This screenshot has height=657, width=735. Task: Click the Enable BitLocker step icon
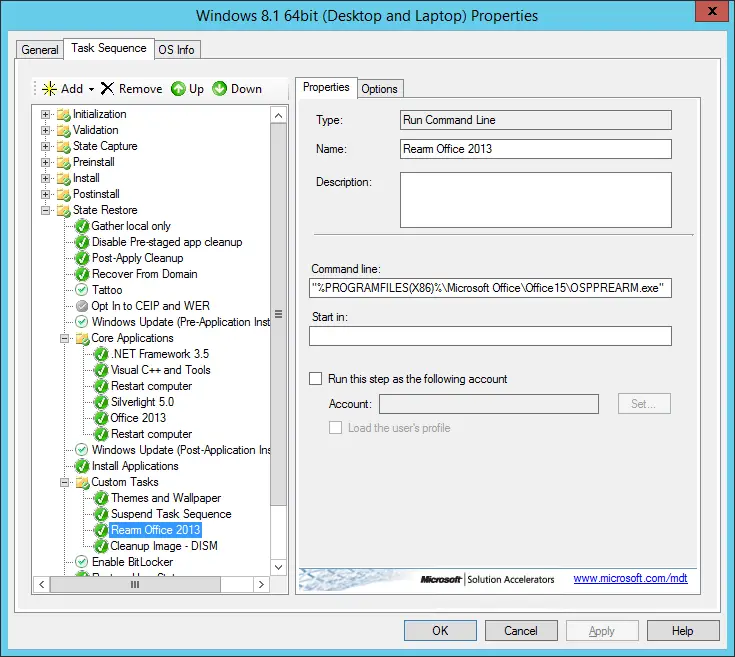82,562
